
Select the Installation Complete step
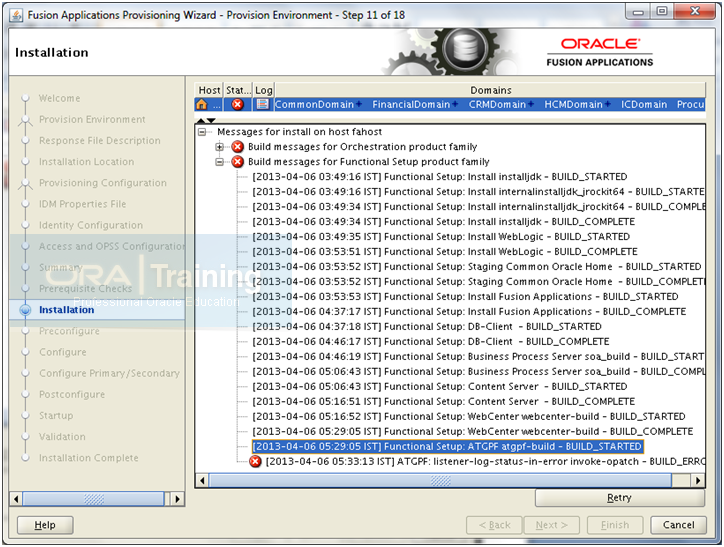click(89, 458)
